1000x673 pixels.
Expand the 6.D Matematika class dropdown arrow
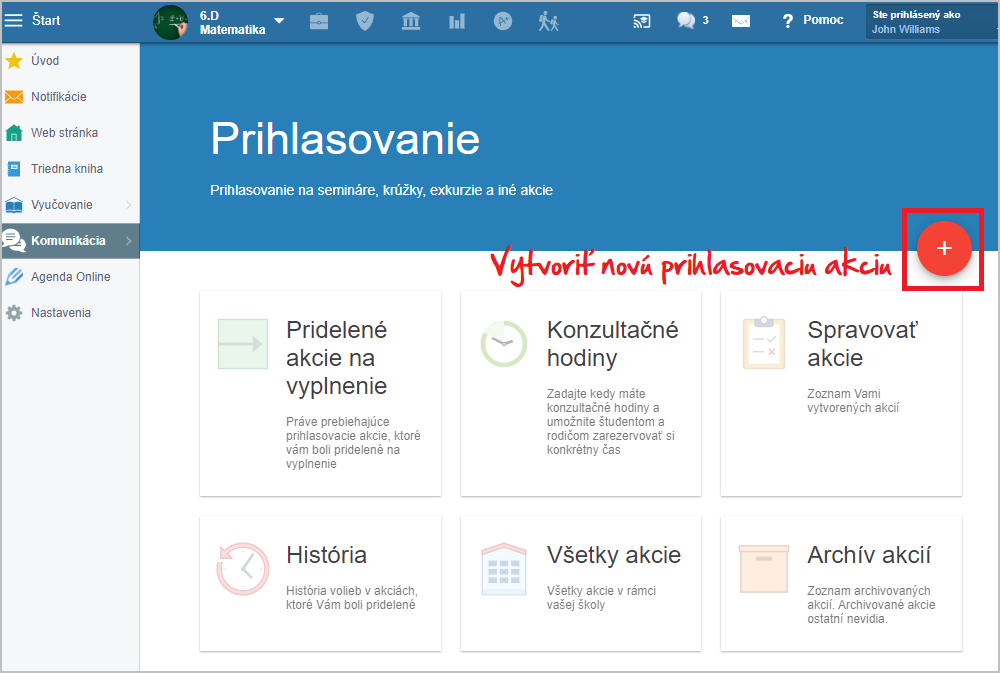point(279,20)
